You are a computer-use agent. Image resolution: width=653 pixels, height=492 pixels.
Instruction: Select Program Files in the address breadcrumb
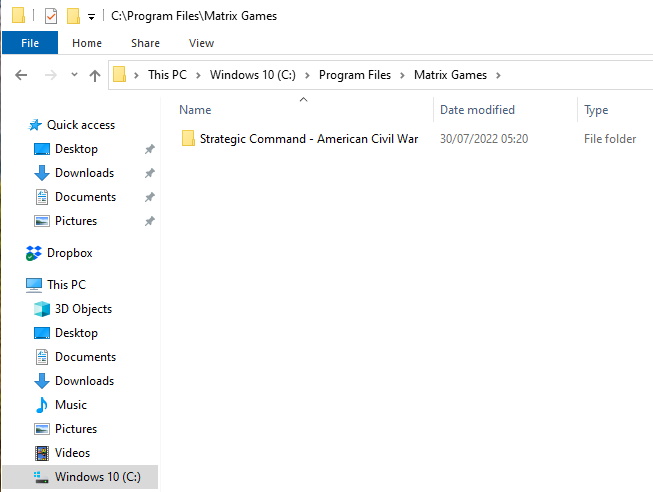[x=355, y=75]
